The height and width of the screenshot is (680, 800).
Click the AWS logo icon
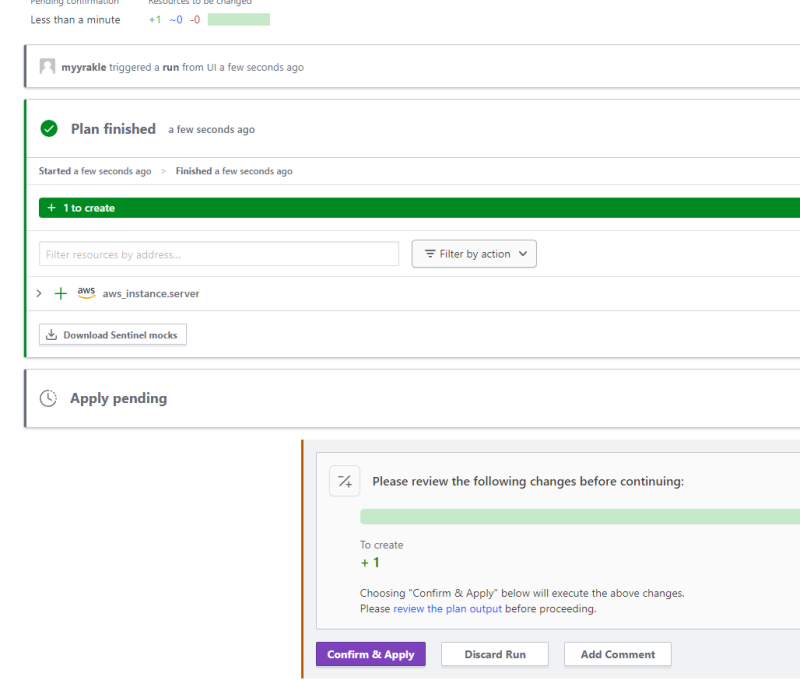pos(86,293)
